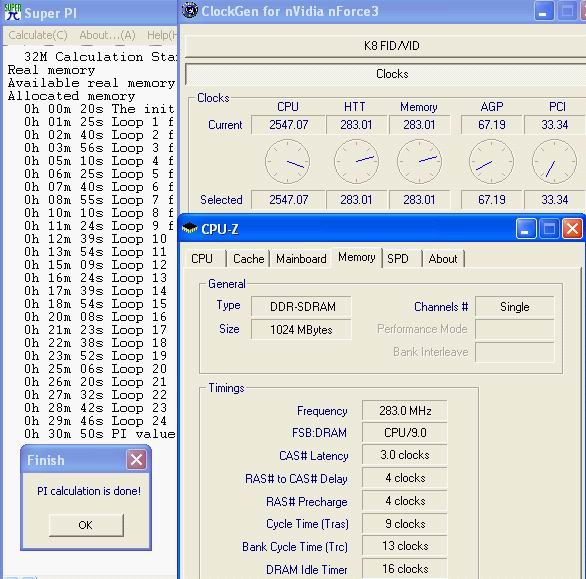Close the CPU-Z window
The width and height of the screenshot is (586, 579).
click(572, 228)
